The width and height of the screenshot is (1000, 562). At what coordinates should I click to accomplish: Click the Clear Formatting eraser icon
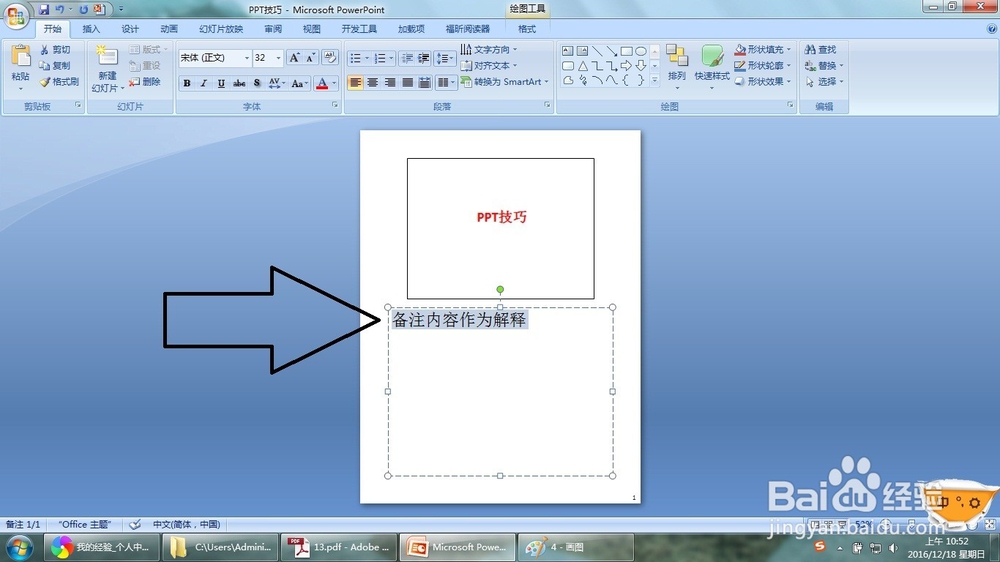coord(330,57)
